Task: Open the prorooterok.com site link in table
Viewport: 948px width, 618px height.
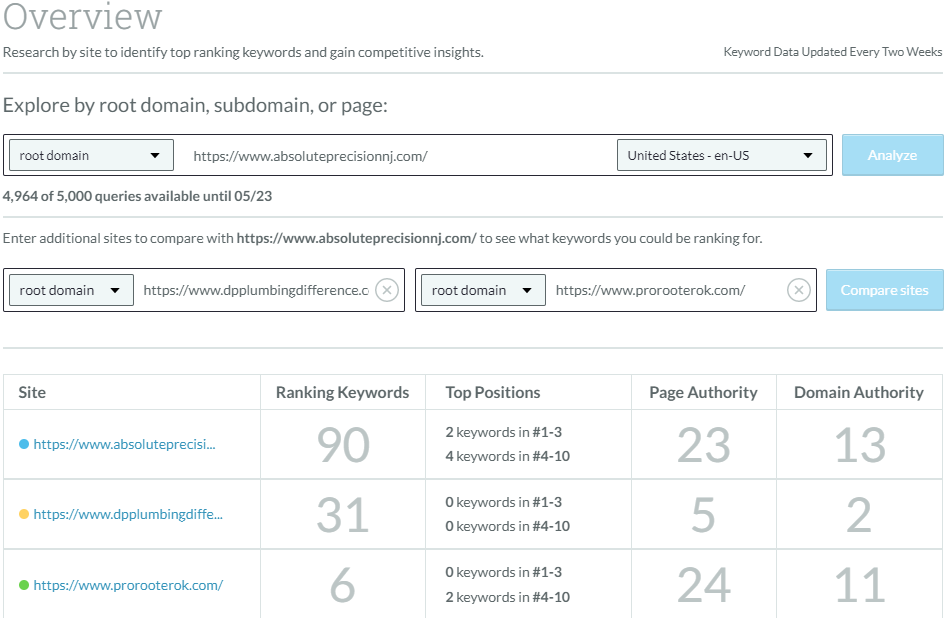Action: tap(128, 585)
